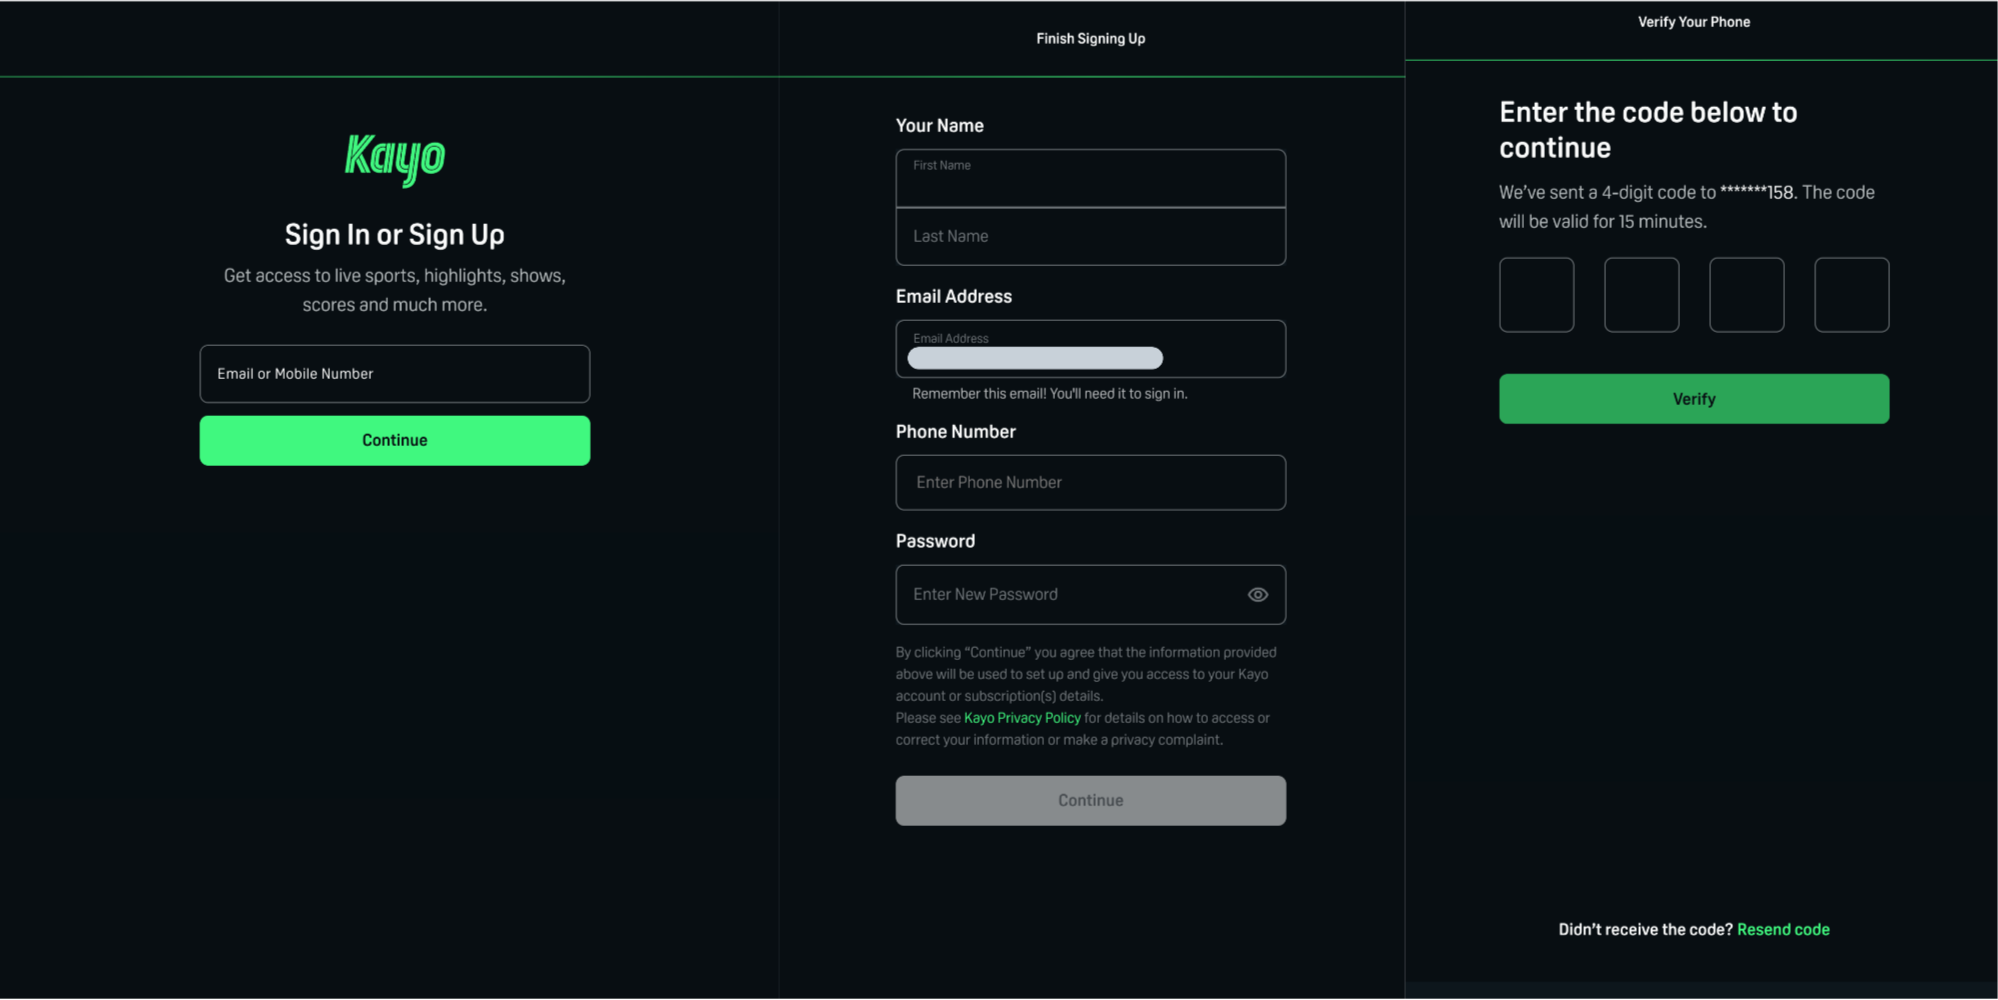Click the greyed-out Continue button
Image resolution: width=1998 pixels, height=1000 pixels.
[1091, 801]
